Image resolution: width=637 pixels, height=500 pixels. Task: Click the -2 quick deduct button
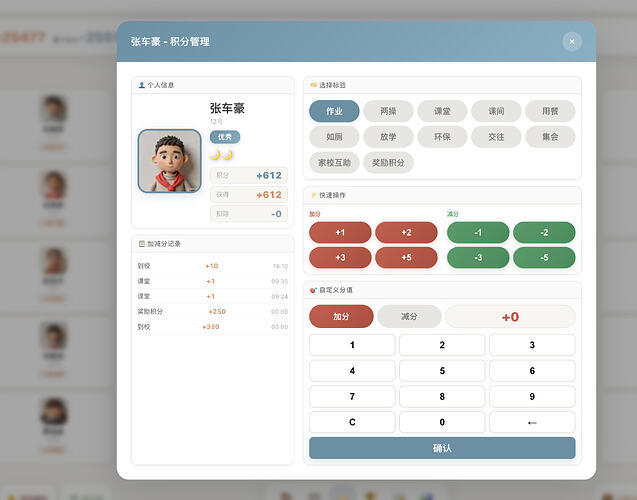[544, 232]
